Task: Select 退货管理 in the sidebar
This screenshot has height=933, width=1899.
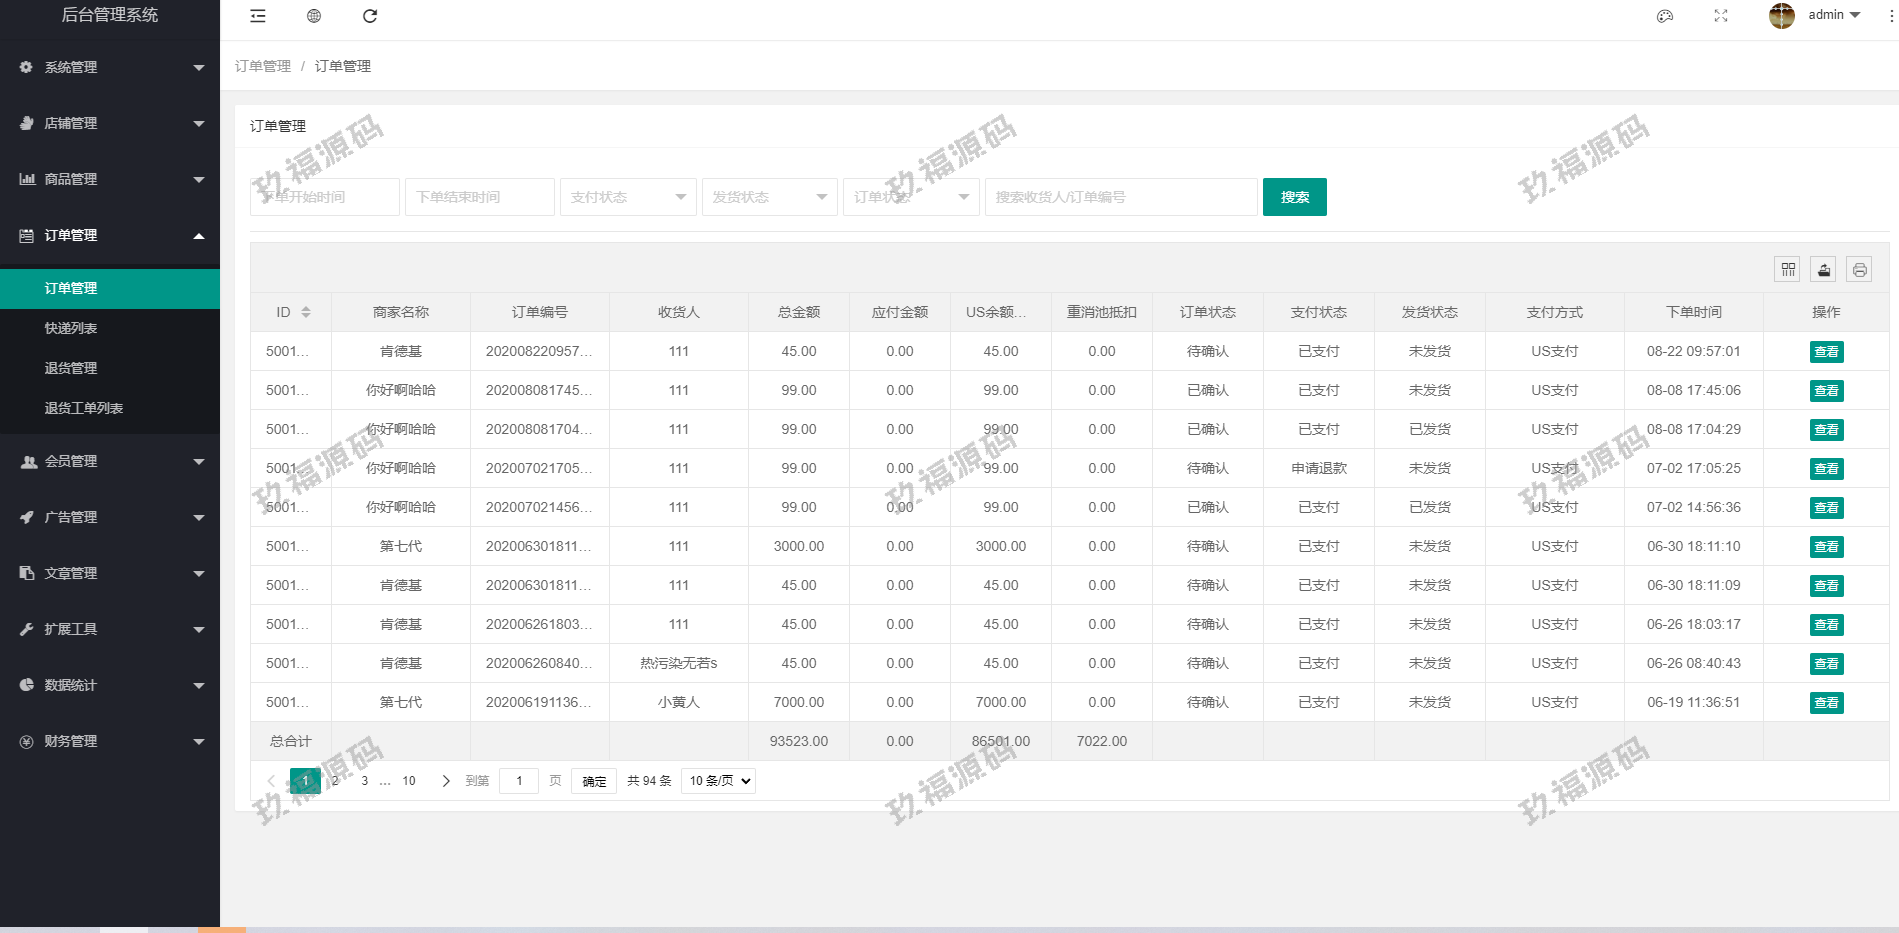Action: tap(71, 368)
